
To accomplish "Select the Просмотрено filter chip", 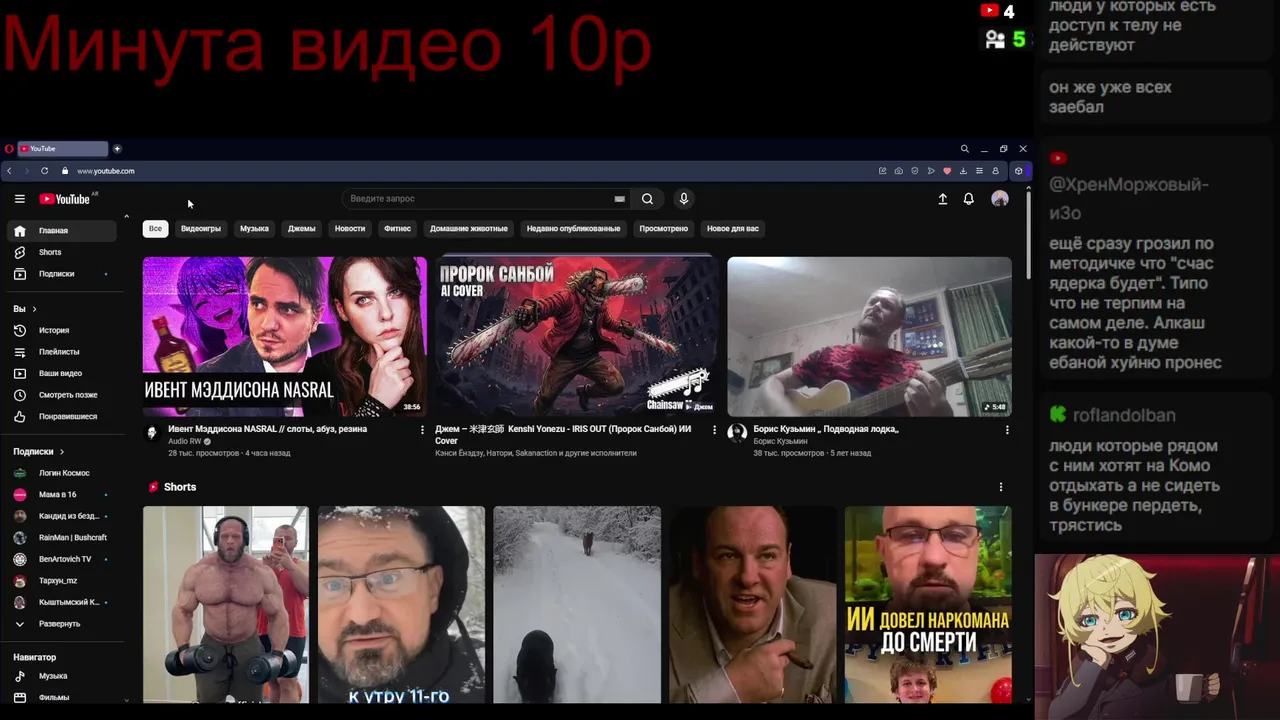I will click(x=664, y=229).
